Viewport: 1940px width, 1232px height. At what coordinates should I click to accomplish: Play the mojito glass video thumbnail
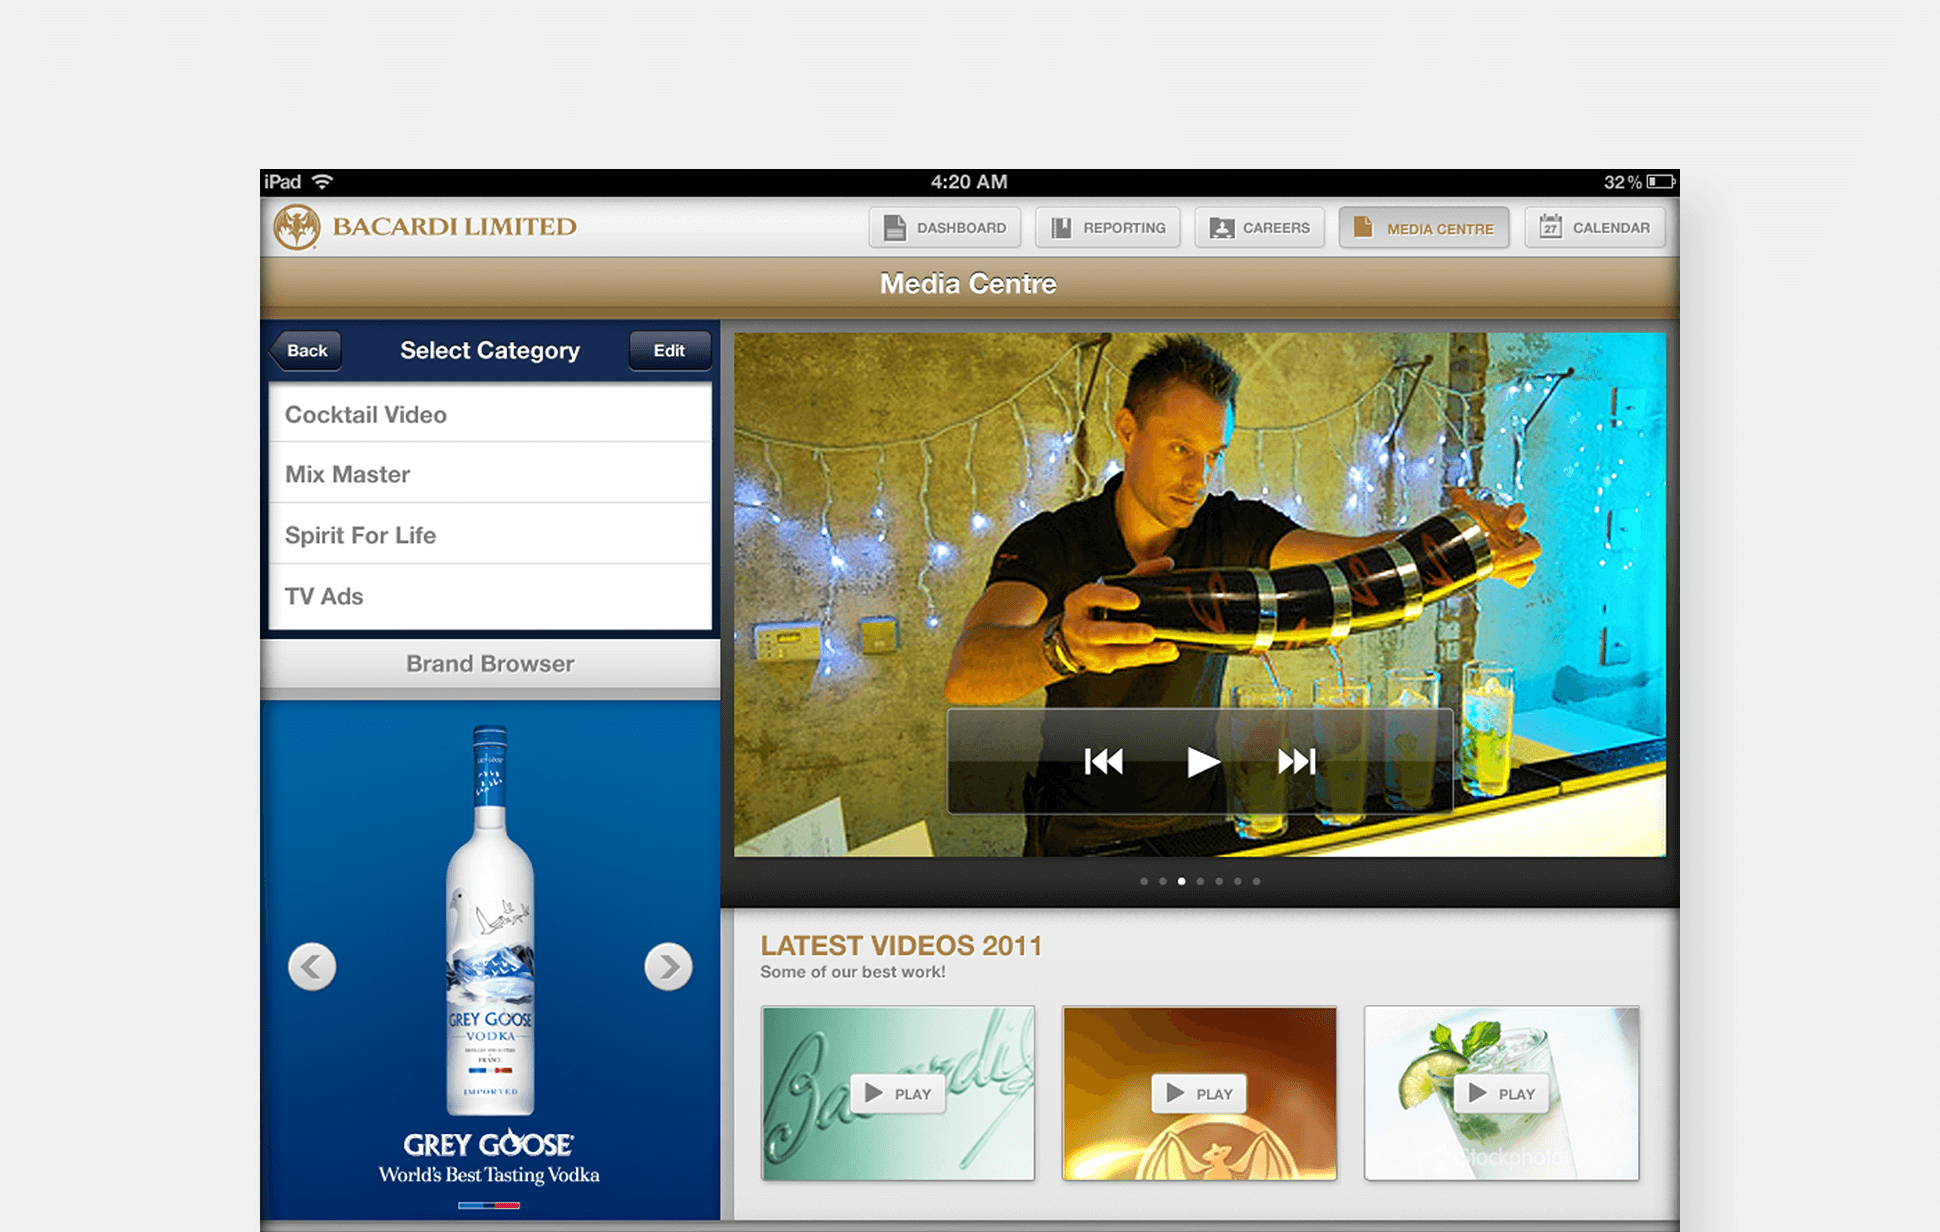click(1501, 1092)
